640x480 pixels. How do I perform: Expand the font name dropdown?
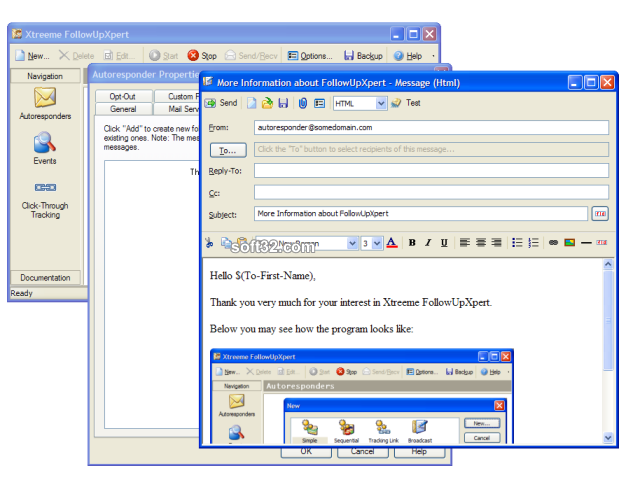tap(352, 244)
